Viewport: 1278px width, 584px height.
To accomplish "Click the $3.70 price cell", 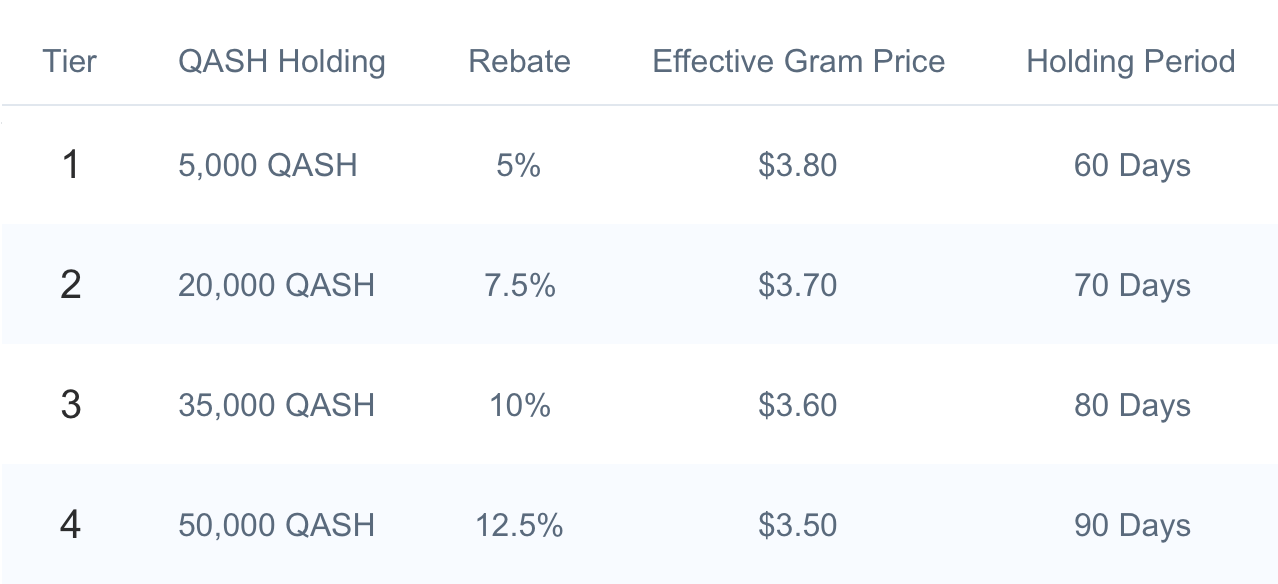I will pos(798,285).
